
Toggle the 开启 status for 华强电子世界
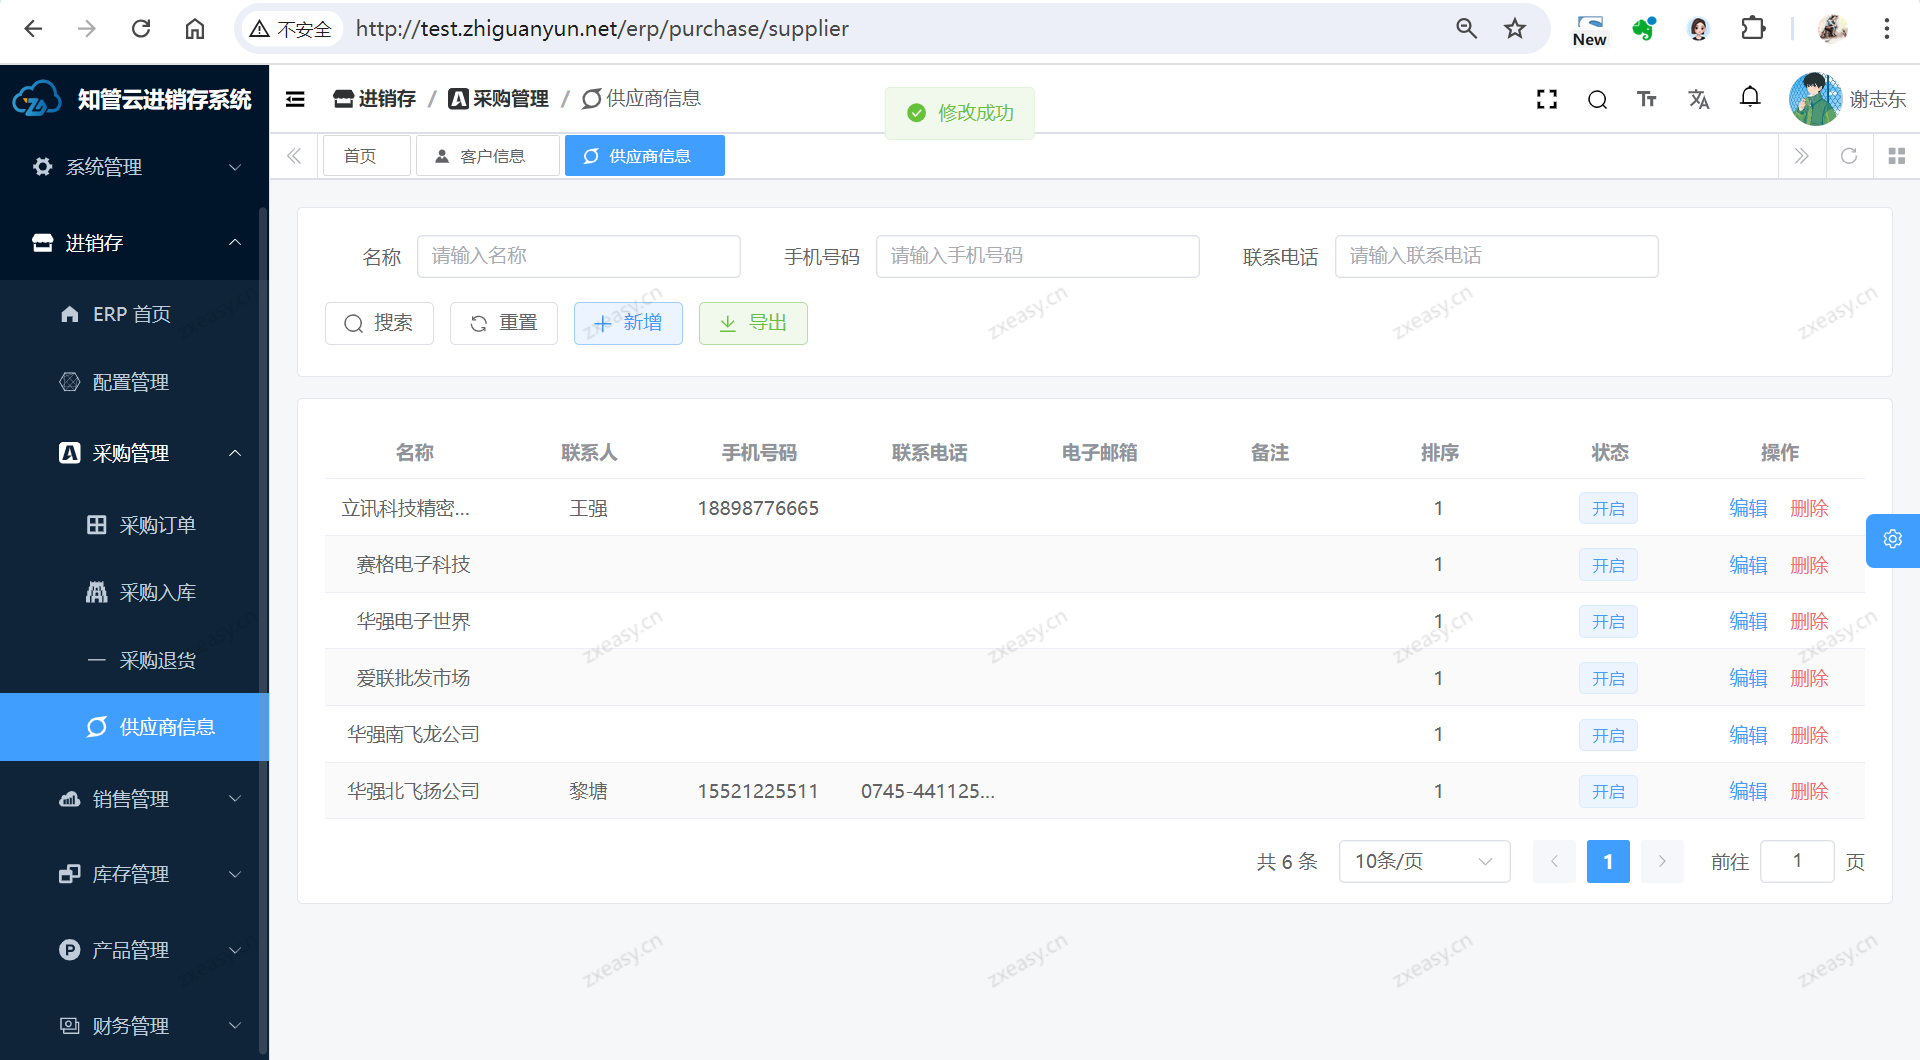point(1608,622)
